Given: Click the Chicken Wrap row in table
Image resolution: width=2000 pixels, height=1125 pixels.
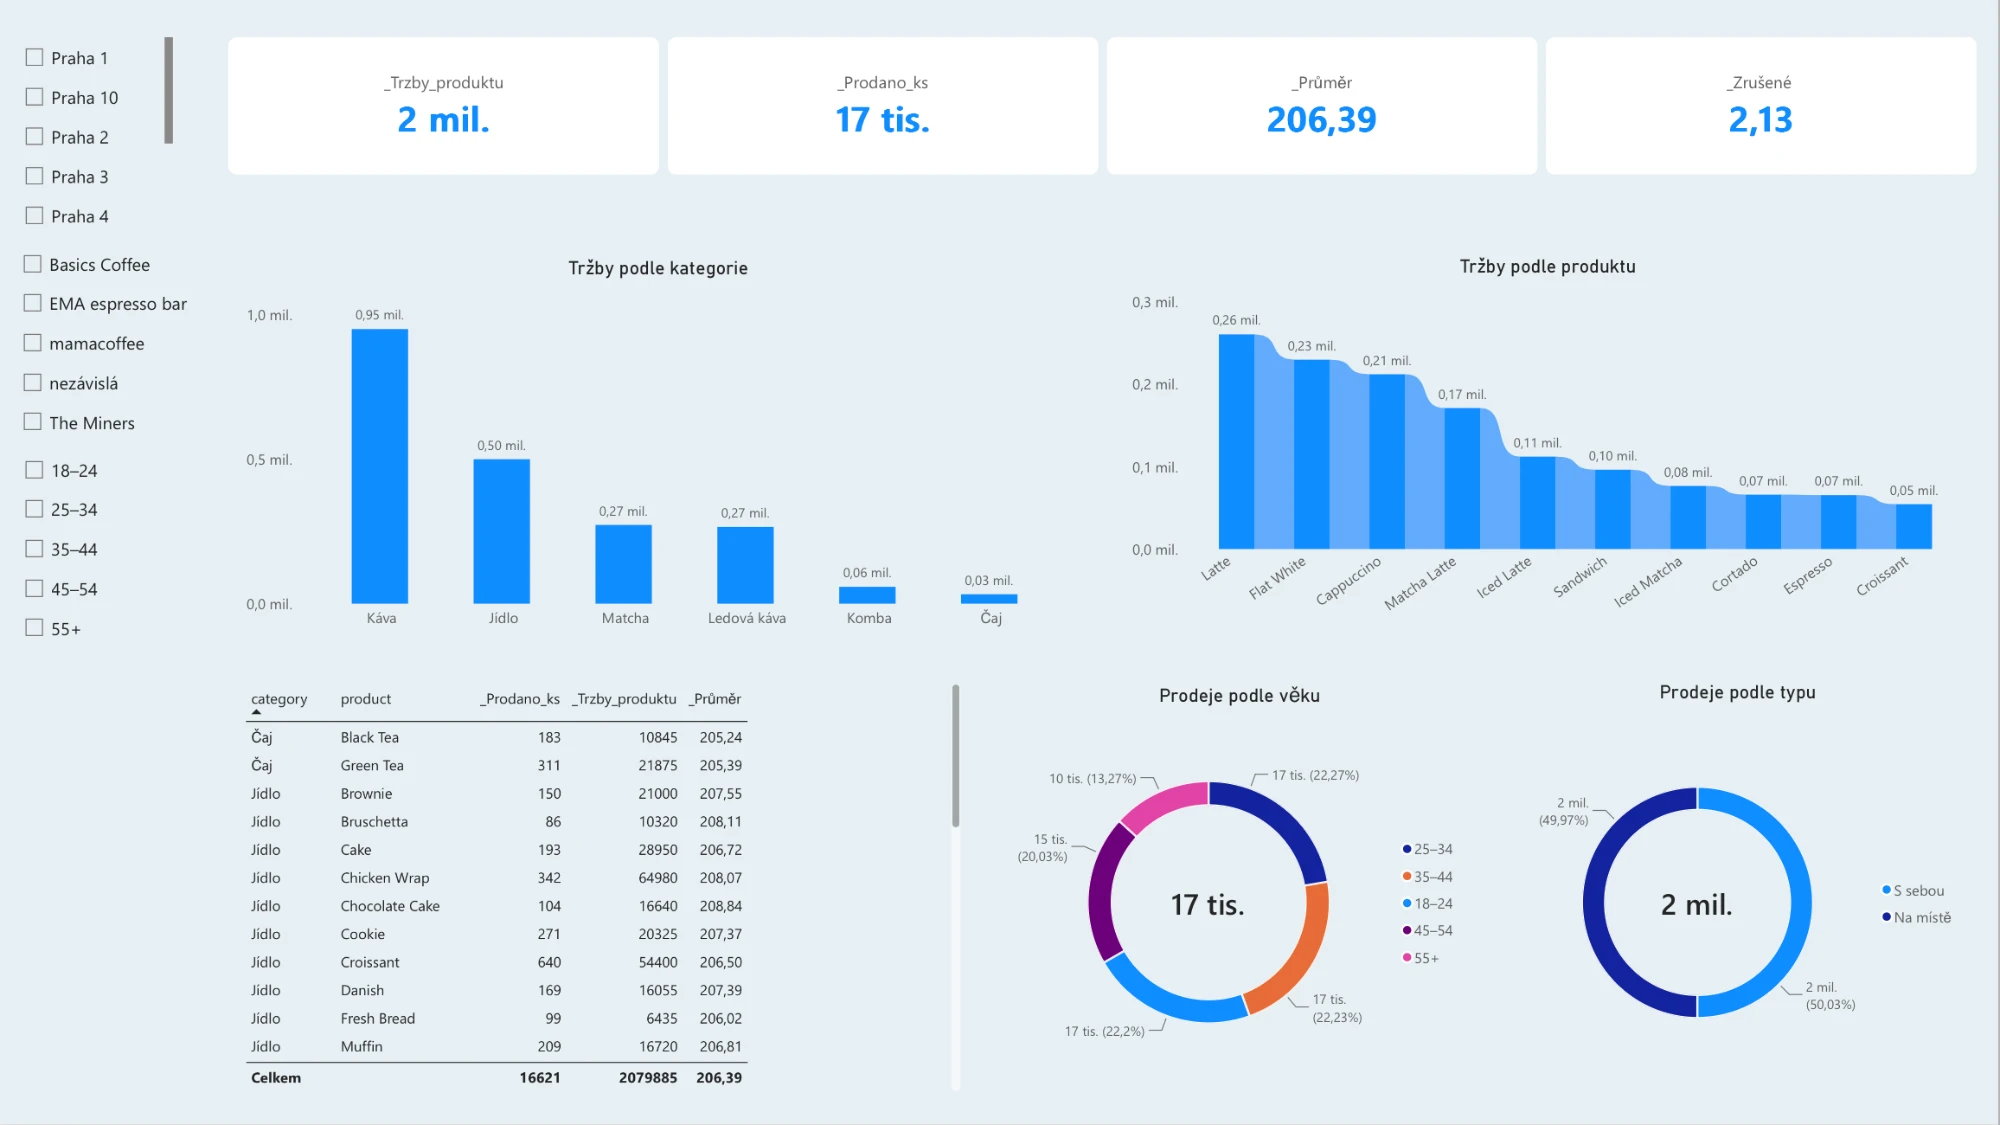Looking at the screenshot, I should (x=497, y=878).
